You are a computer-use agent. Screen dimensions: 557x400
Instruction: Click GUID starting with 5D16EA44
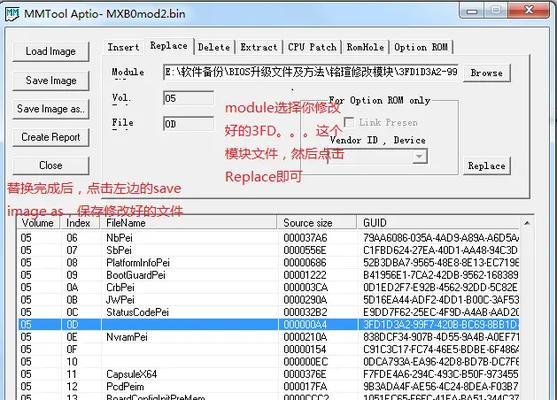pyautogui.click(x=441, y=299)
